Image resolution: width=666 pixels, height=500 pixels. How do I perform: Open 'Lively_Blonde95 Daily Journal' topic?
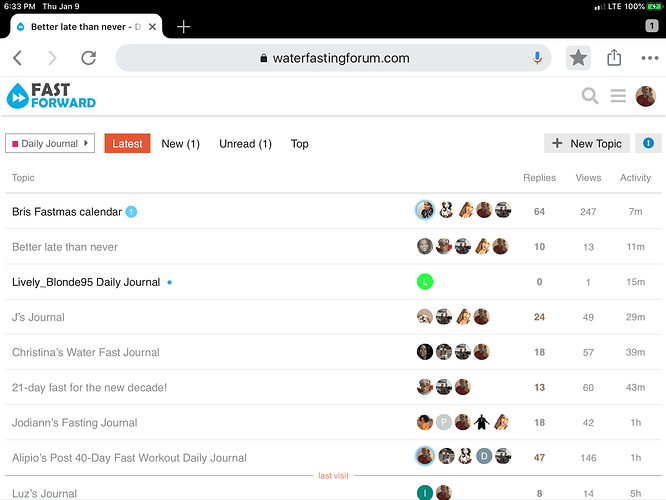(86, 282)
